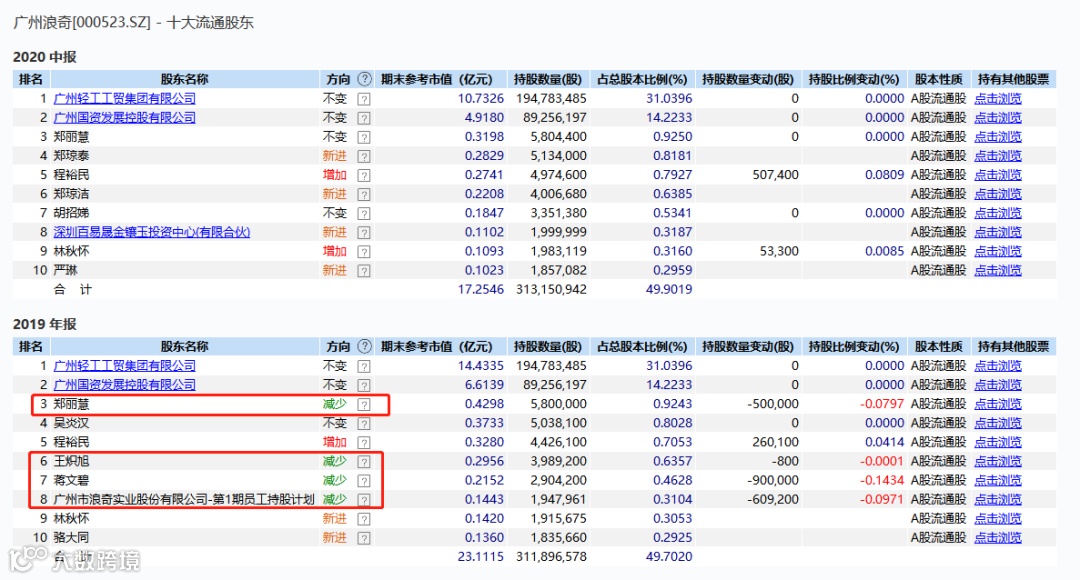Open 广州轻工工贸集团有限公司 link in 2019 table
1080x580 pixels.
pyautogui.click(x=125, y=366)
